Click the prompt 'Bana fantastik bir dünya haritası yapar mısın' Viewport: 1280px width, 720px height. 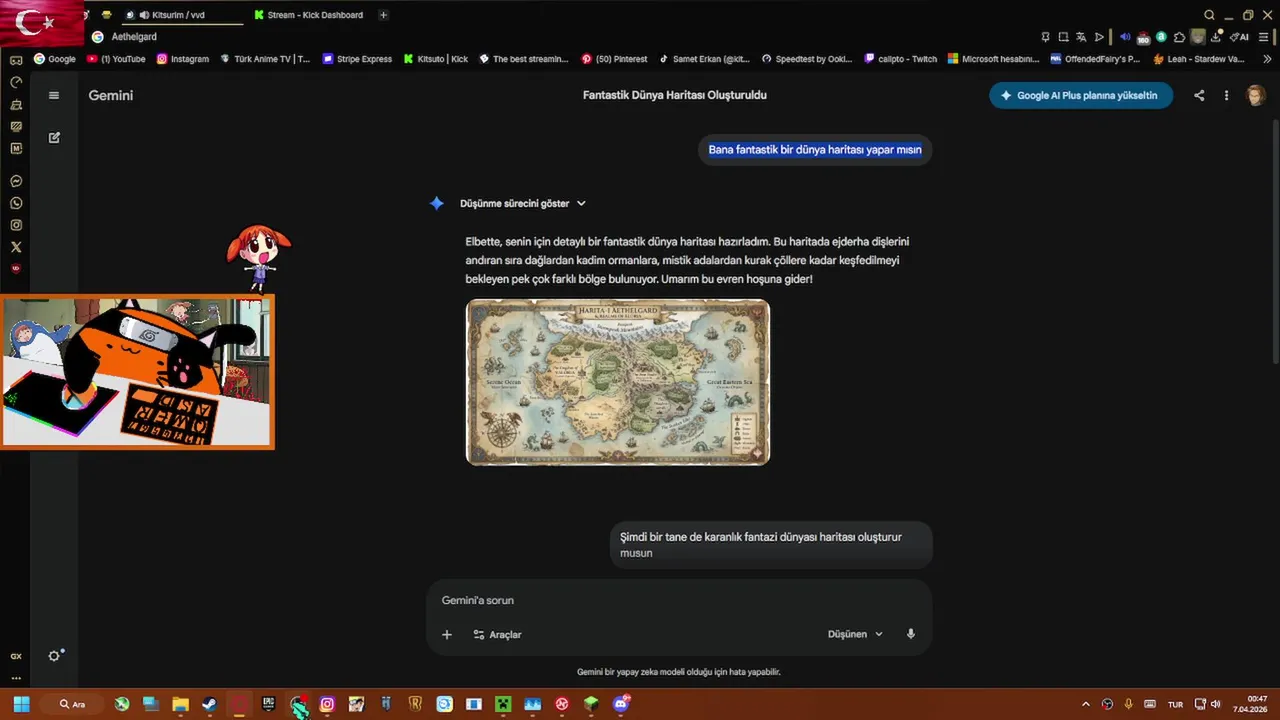pos(815,150)
